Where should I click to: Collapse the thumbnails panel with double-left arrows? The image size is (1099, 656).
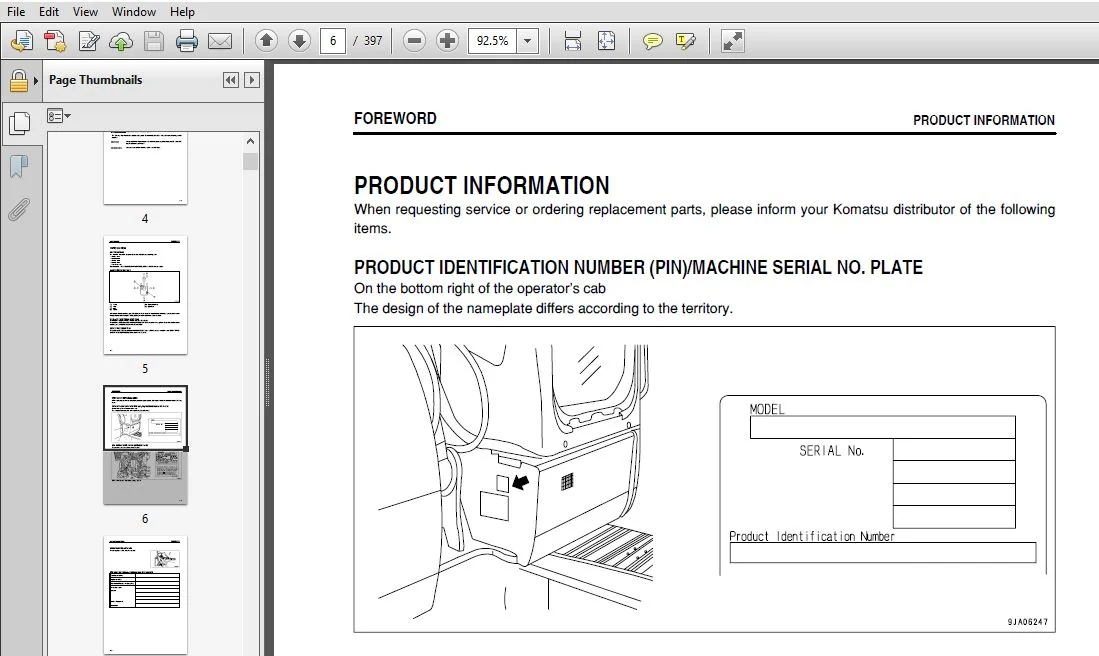click(x=231, y=80)
